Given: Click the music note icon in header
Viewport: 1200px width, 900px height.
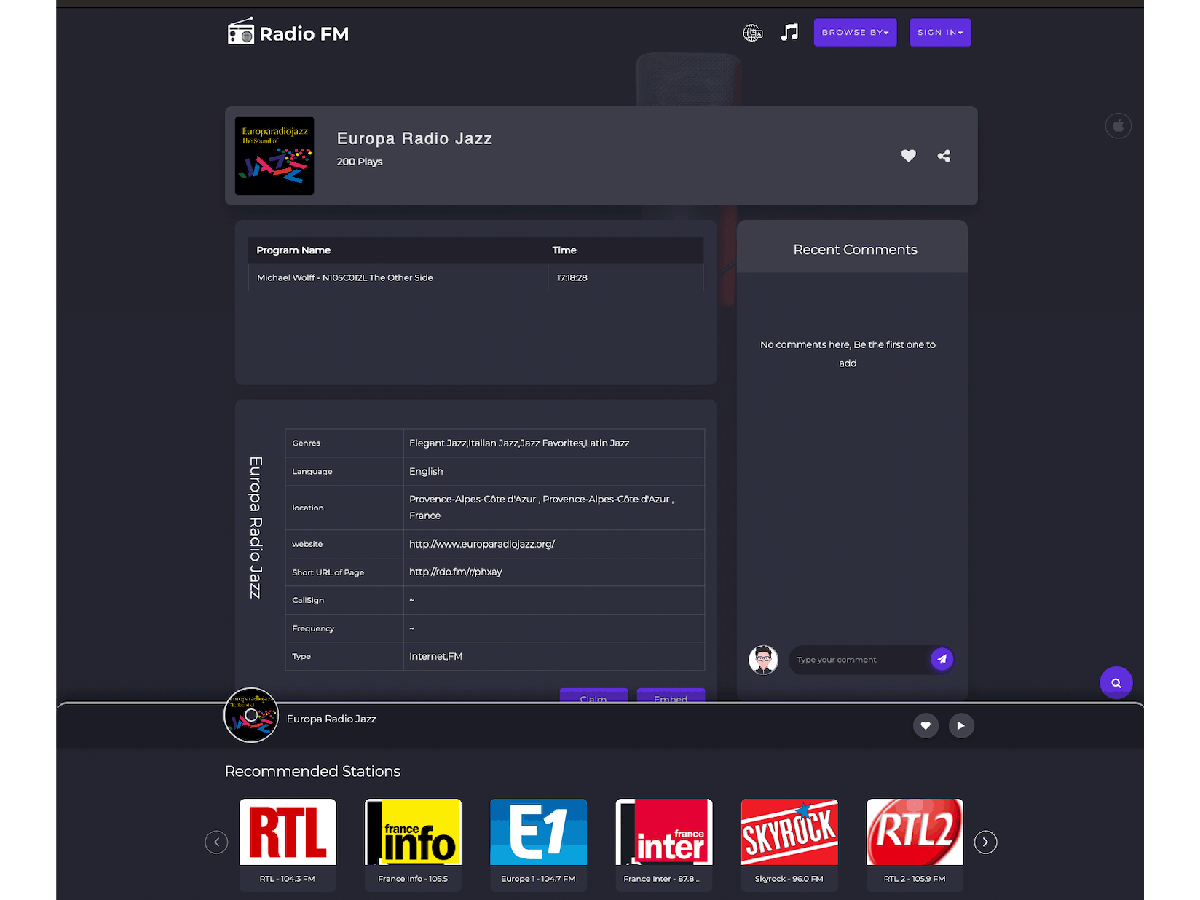Looking at the screenshot, I should (790, 33).
